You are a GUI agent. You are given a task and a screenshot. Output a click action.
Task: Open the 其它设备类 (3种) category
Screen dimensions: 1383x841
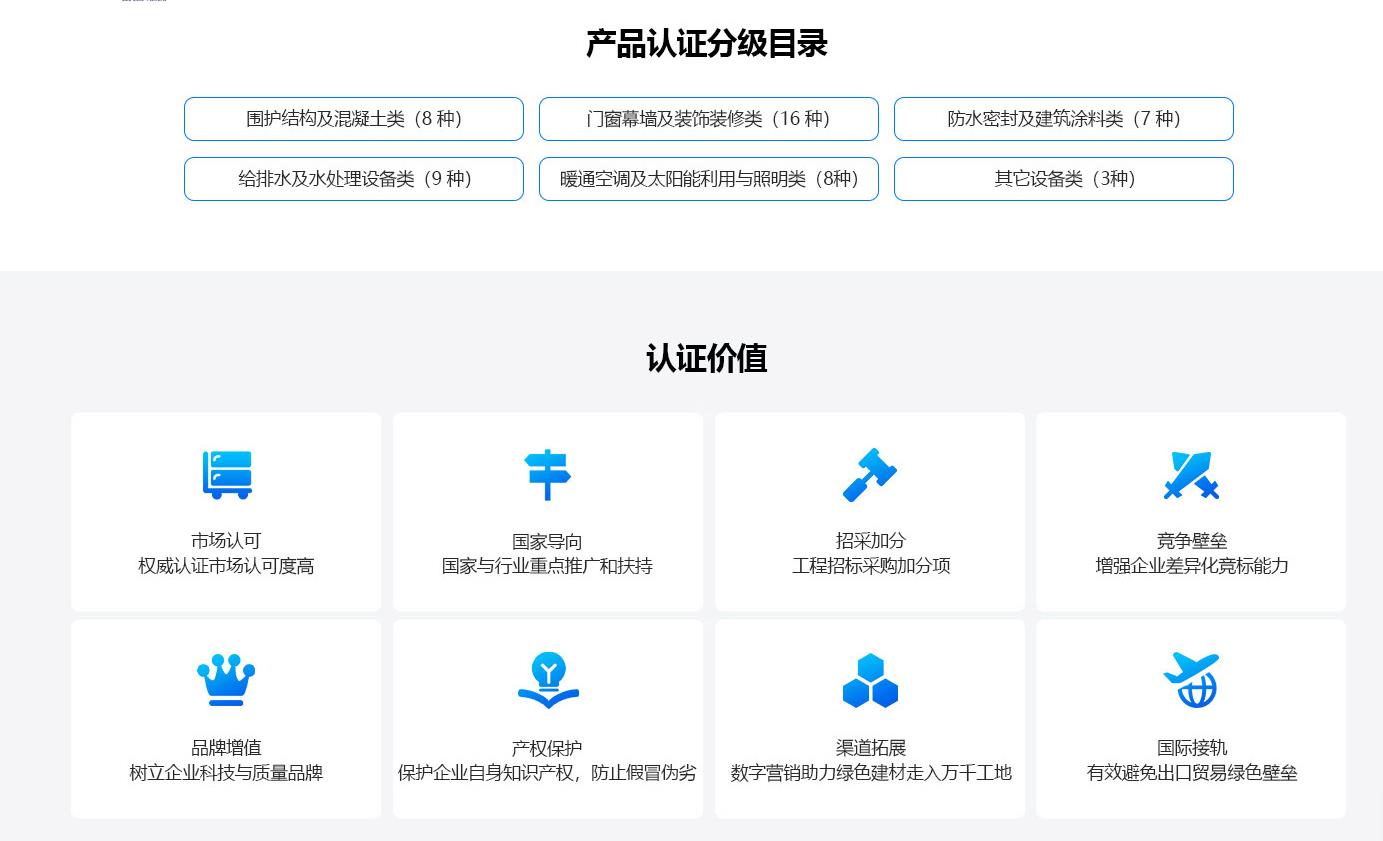click(x=1064, y=179)
